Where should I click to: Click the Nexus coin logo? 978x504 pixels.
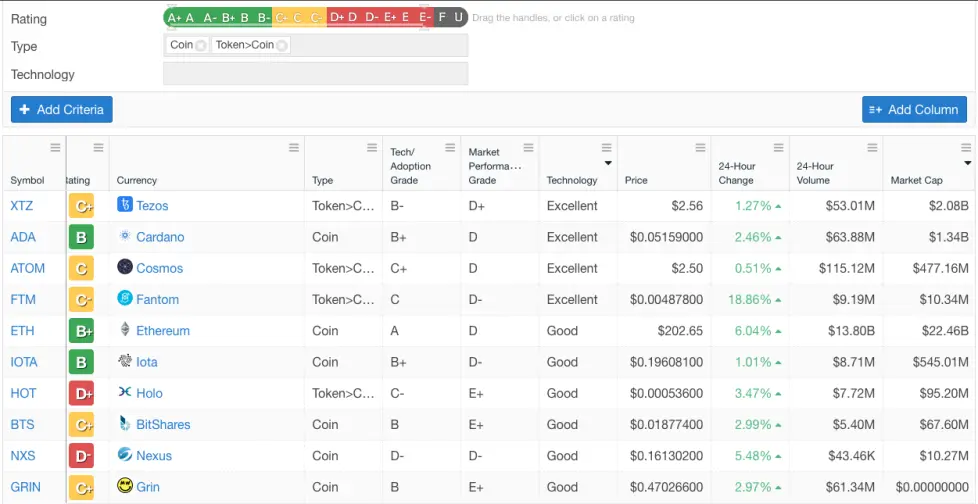pyautogui.click(x=125, y=455)
